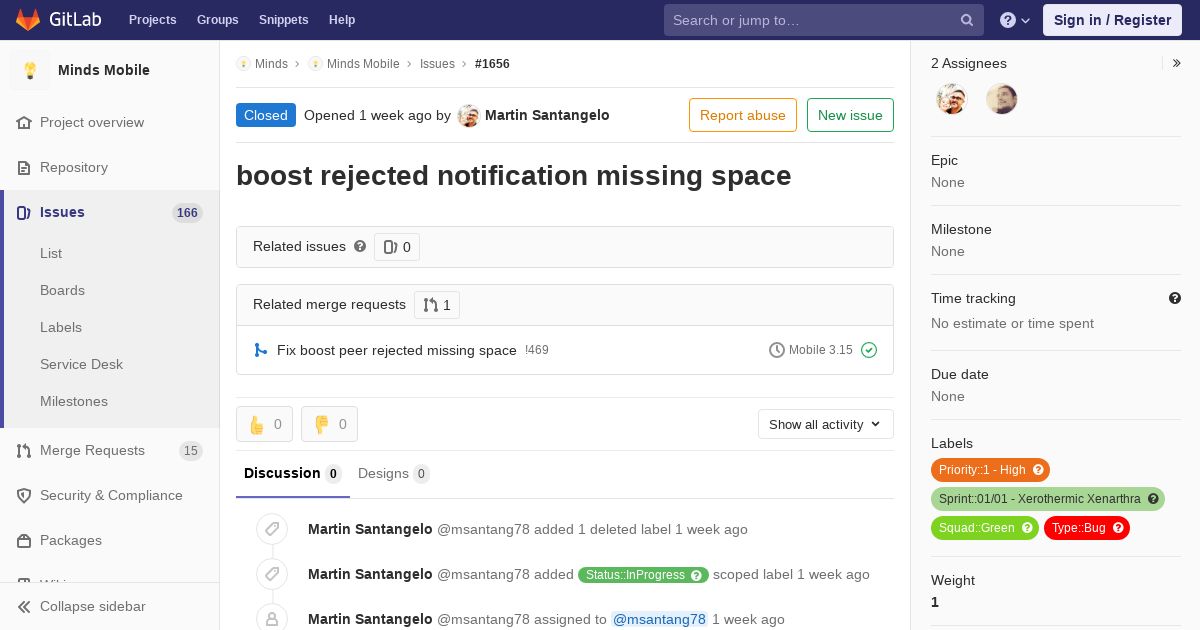Click the GitLab fox logo
The image size is (1200, 630).
click(x=28, y=19)
